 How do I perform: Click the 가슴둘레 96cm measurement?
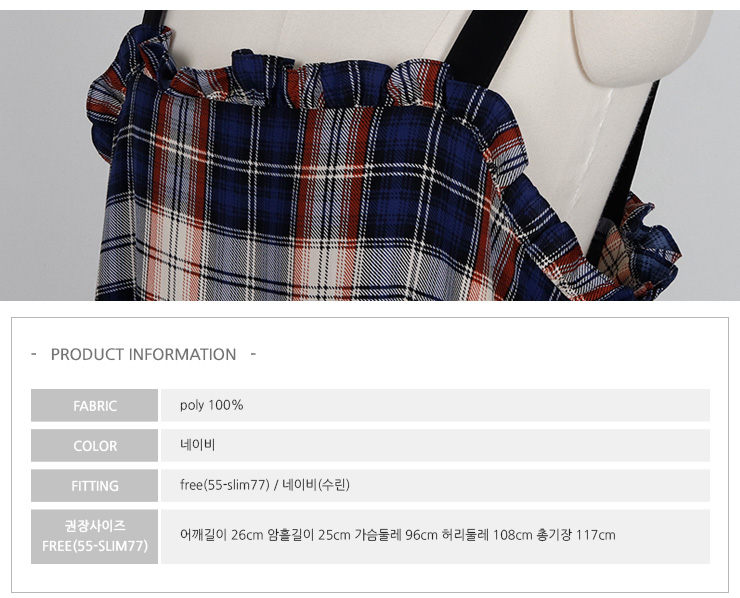point(396,535)
